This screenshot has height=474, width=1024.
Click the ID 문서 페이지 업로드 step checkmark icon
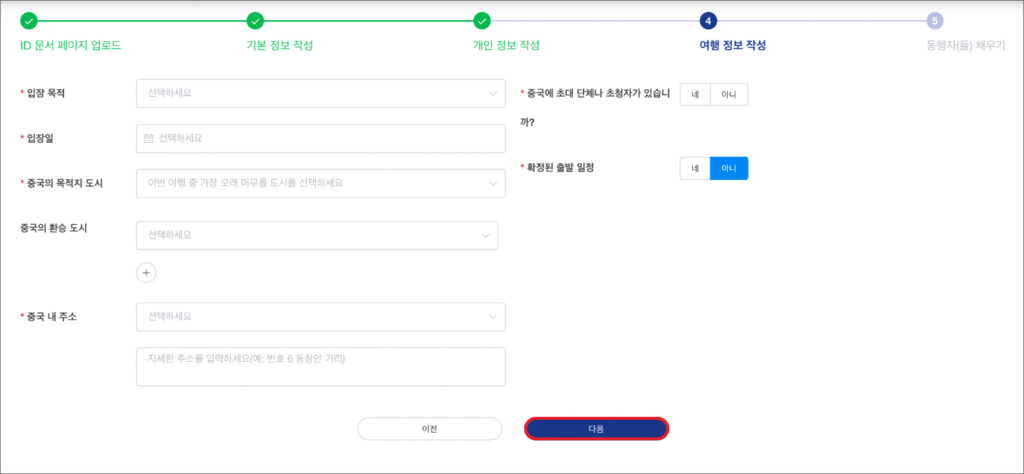(29, 20)
